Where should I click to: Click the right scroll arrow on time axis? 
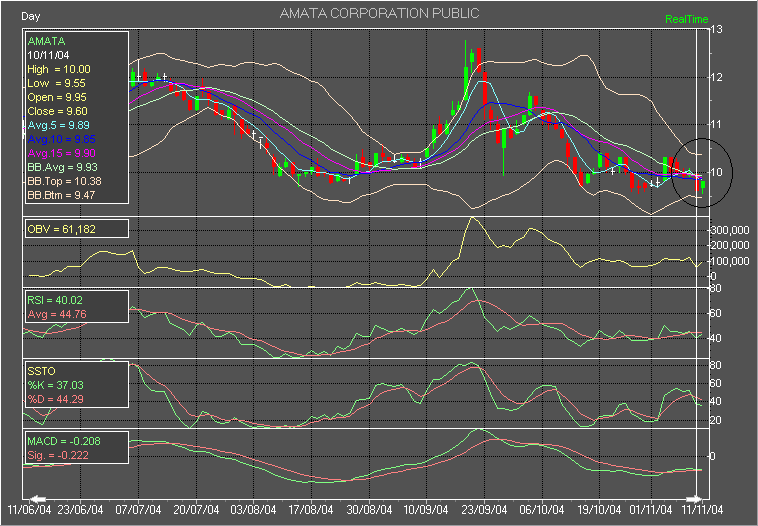pos(694,498)
